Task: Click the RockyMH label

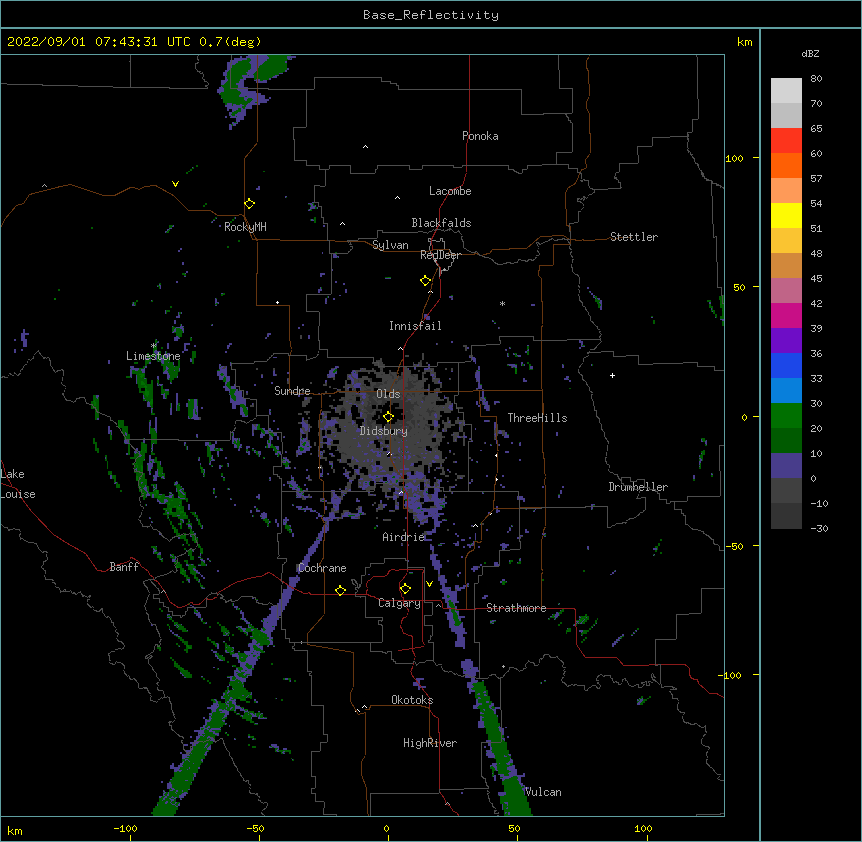Action: [x=245, y=226]
